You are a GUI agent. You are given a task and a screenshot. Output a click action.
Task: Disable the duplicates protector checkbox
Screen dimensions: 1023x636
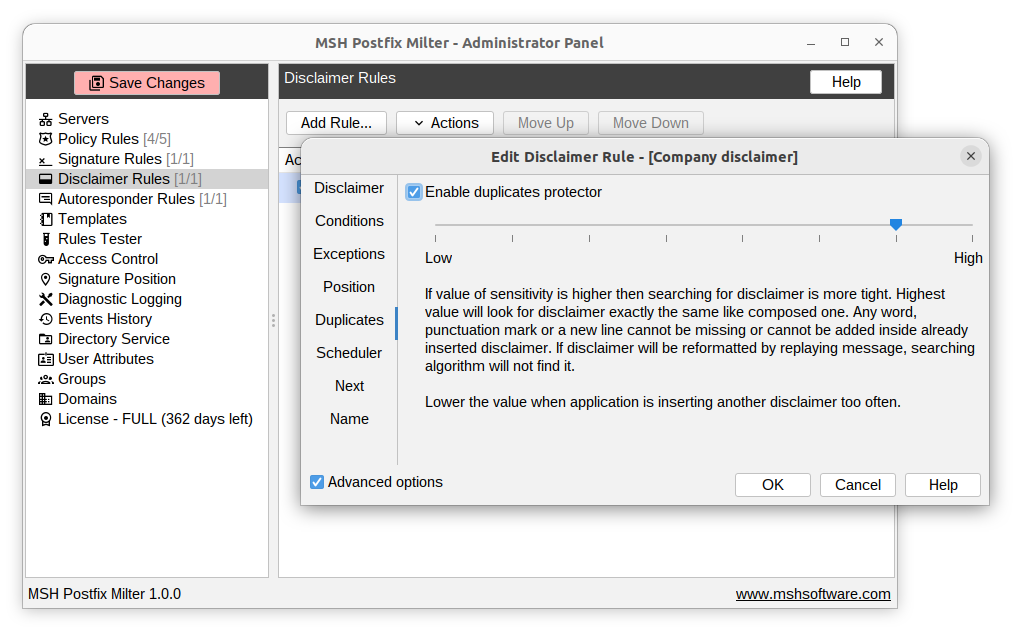click(x=414, y=192)
